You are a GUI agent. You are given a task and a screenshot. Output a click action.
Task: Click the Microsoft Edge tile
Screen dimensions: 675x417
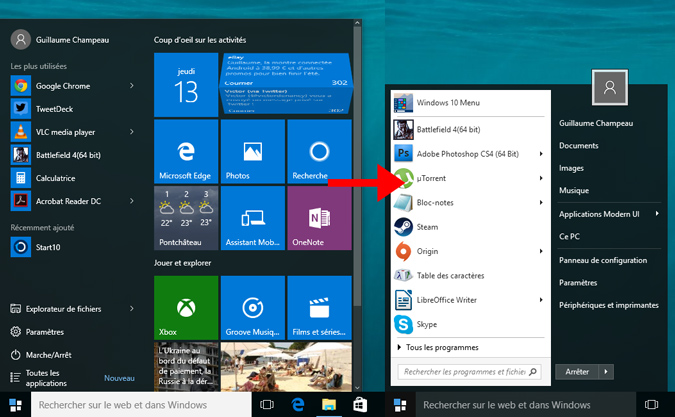click(185, 150)
